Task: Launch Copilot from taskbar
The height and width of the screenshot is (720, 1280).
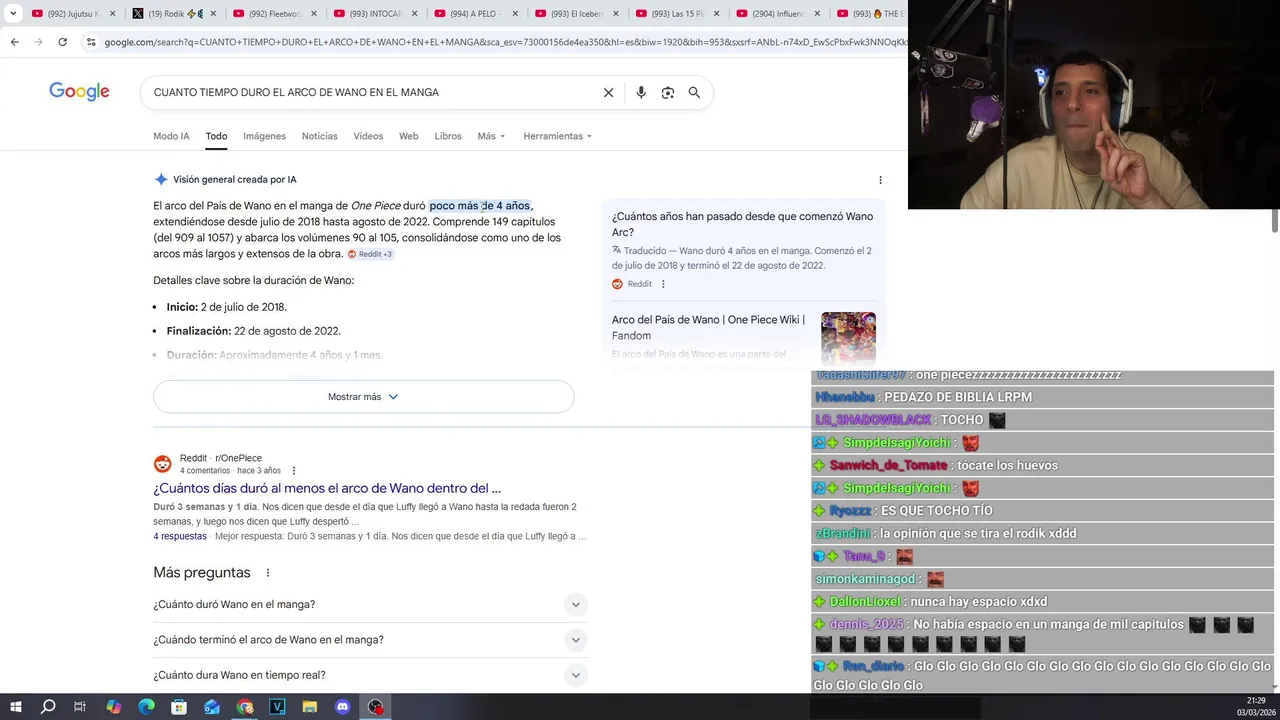Action: (x=113, y=707)
